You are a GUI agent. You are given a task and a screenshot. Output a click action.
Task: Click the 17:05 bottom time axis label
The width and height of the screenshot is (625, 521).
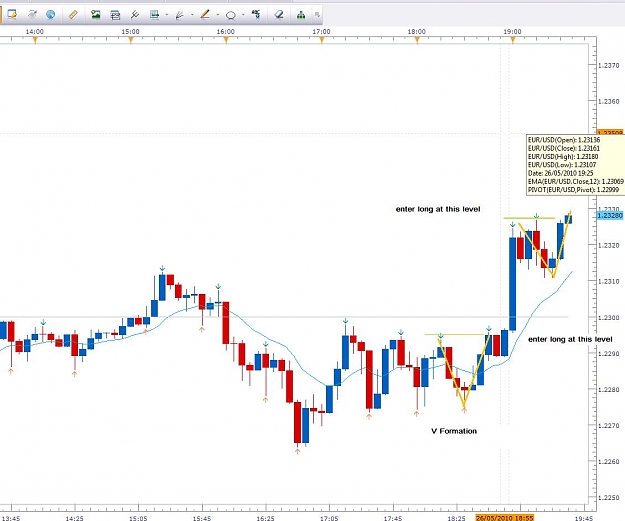329,518
